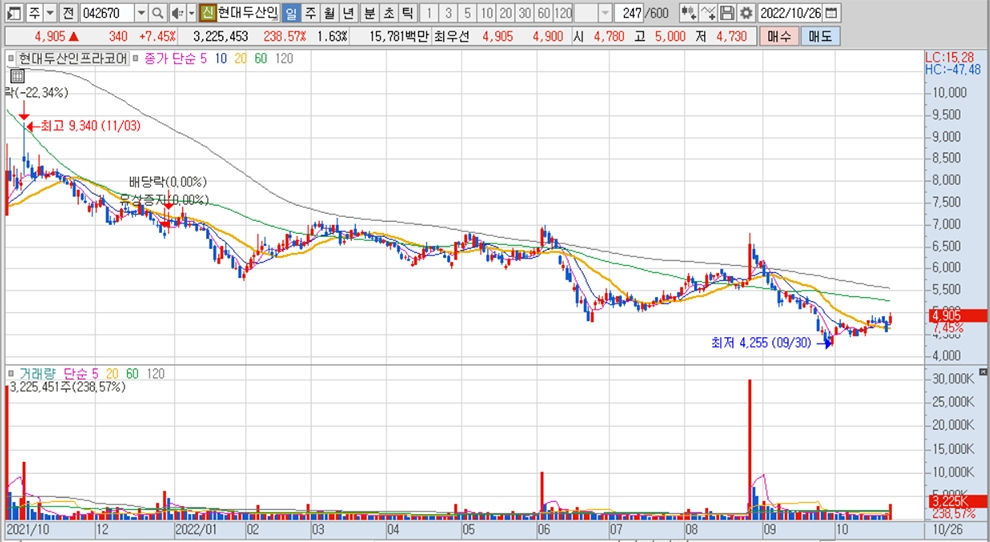Toggle the small square before 현대두산인프라코어
Screen dimensions: 990x542
11,59
